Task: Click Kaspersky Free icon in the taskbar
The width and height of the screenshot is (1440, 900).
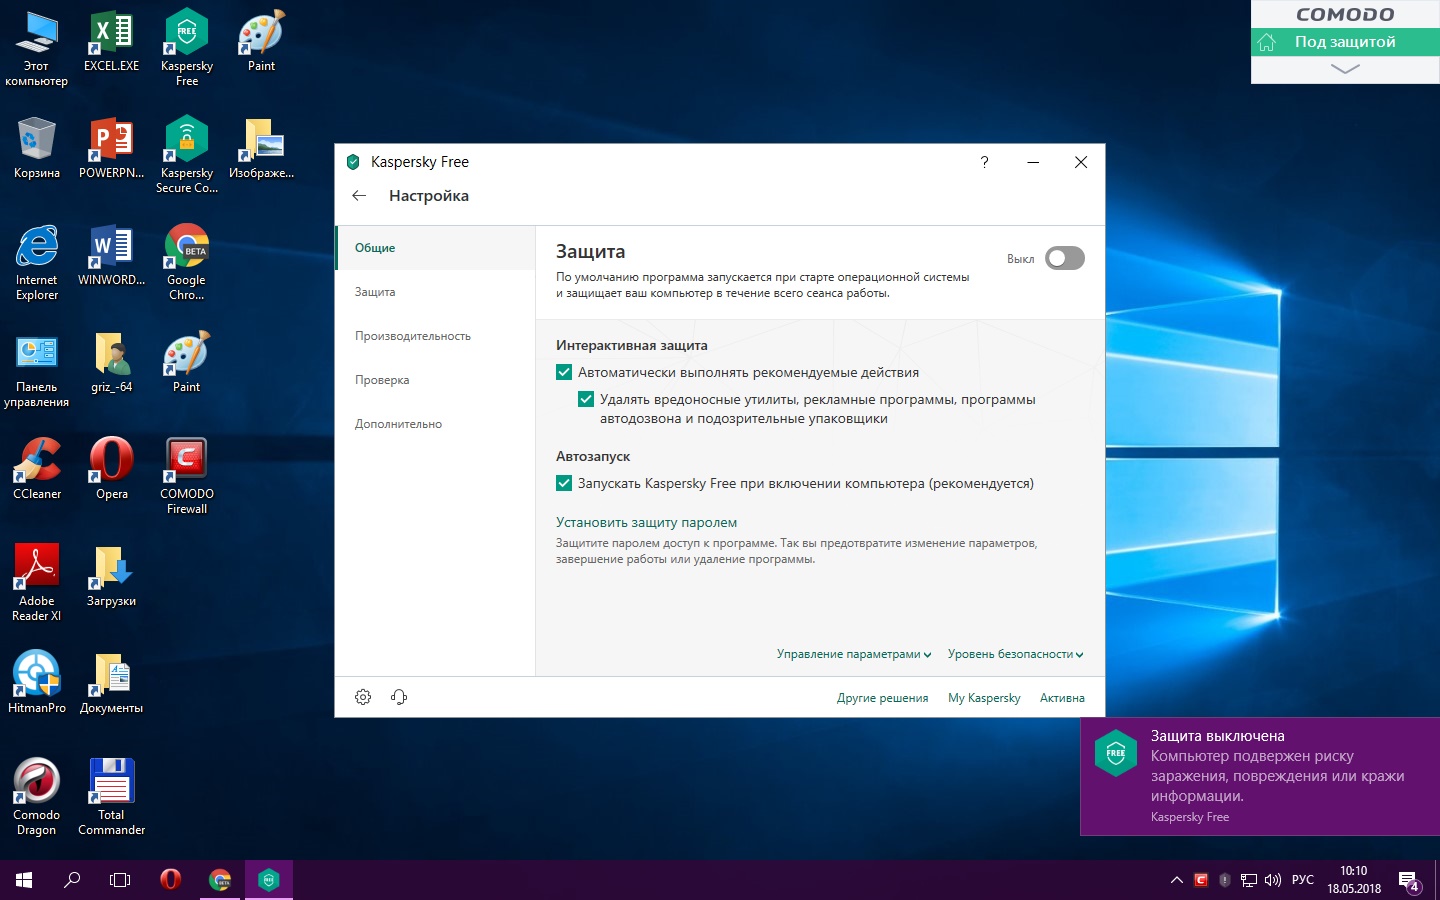Action: pos(268,880)
